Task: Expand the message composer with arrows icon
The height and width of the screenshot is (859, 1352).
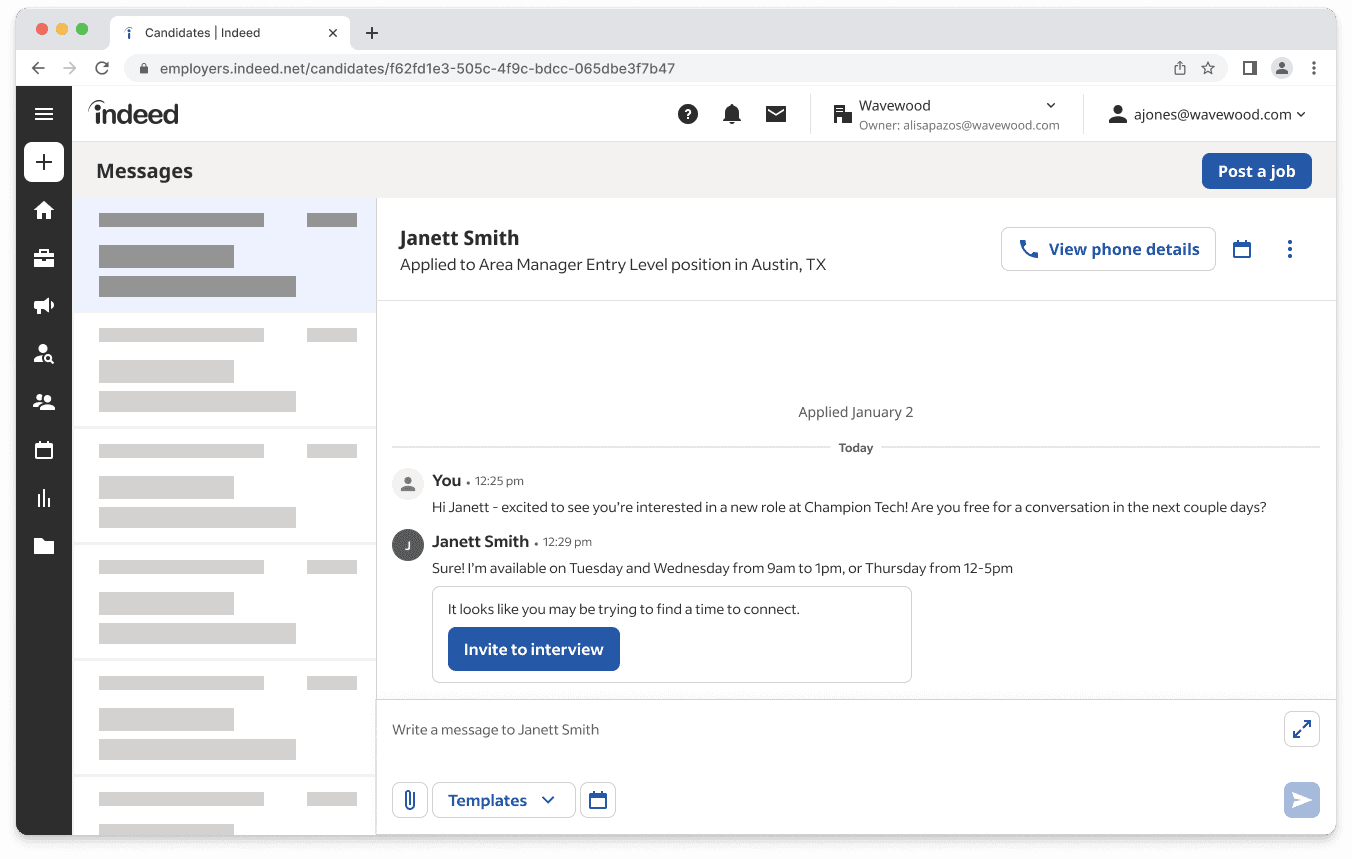Action: point(1302,729)
